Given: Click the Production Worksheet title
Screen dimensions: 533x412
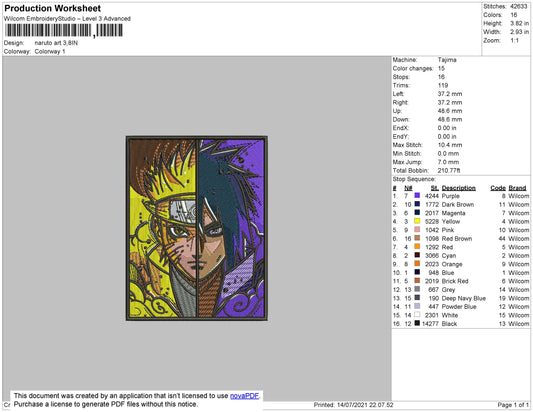Looking at the screenshot, I should [x=53, y=8].
